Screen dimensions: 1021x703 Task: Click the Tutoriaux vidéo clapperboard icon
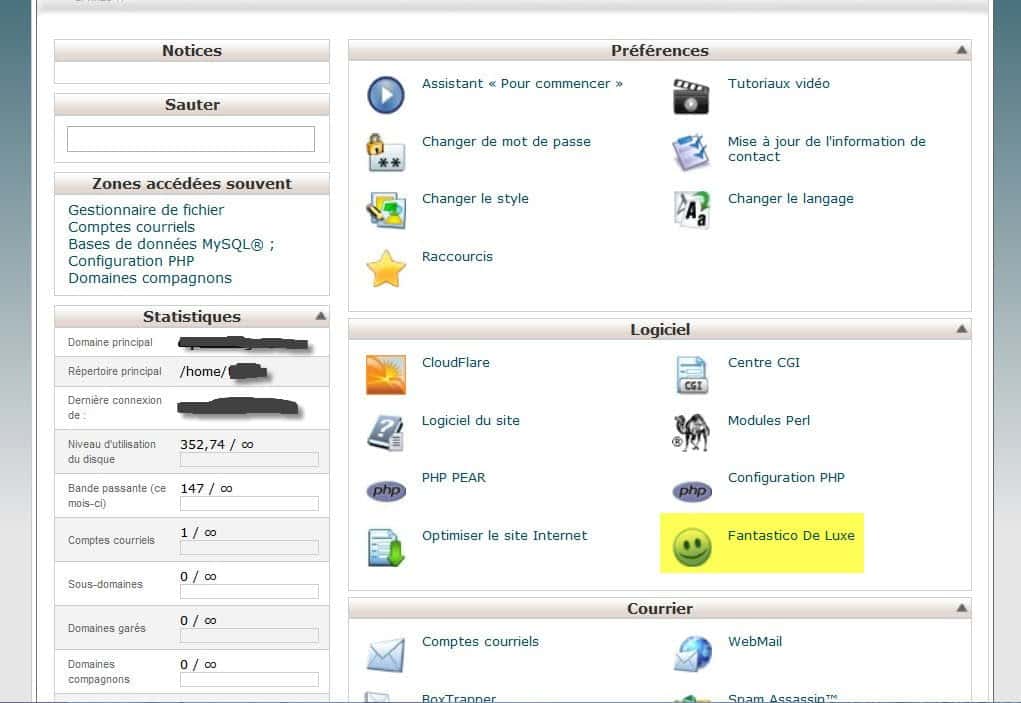[x=691, y=96]
